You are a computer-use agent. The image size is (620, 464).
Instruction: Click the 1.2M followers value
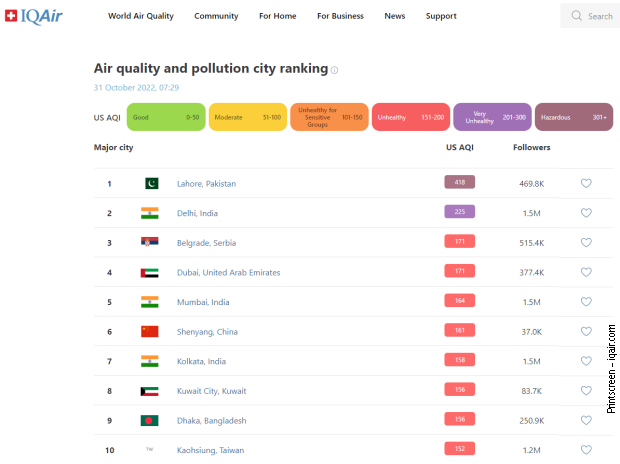click(531, 450)
